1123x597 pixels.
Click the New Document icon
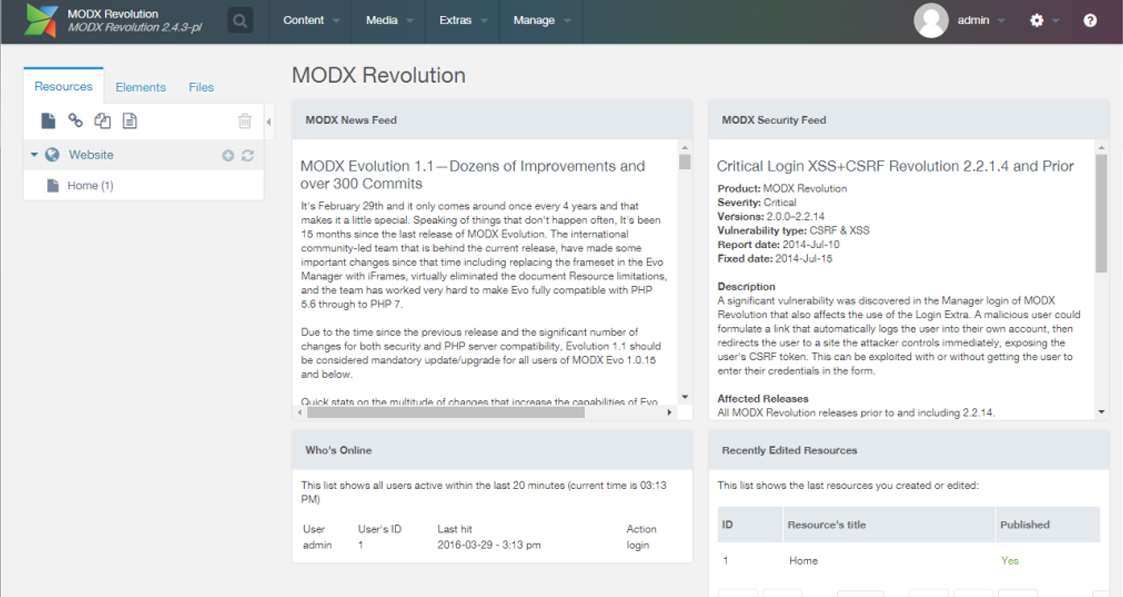point(48,121)
